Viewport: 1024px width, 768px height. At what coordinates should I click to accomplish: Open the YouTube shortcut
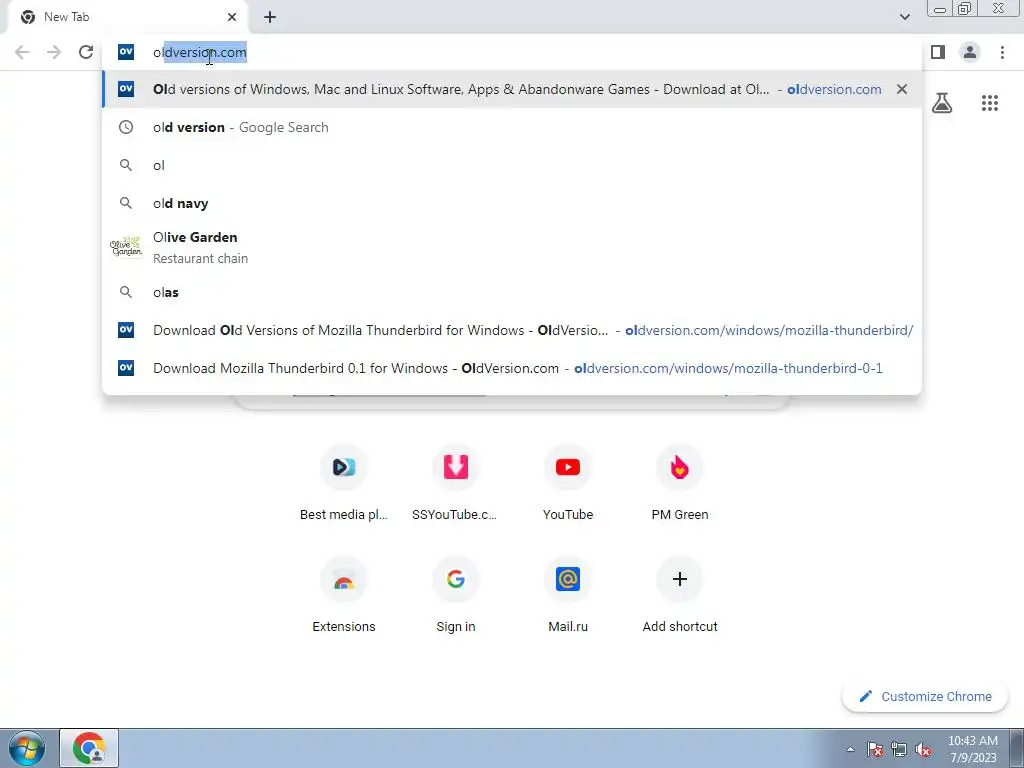[x=568, y=482]
